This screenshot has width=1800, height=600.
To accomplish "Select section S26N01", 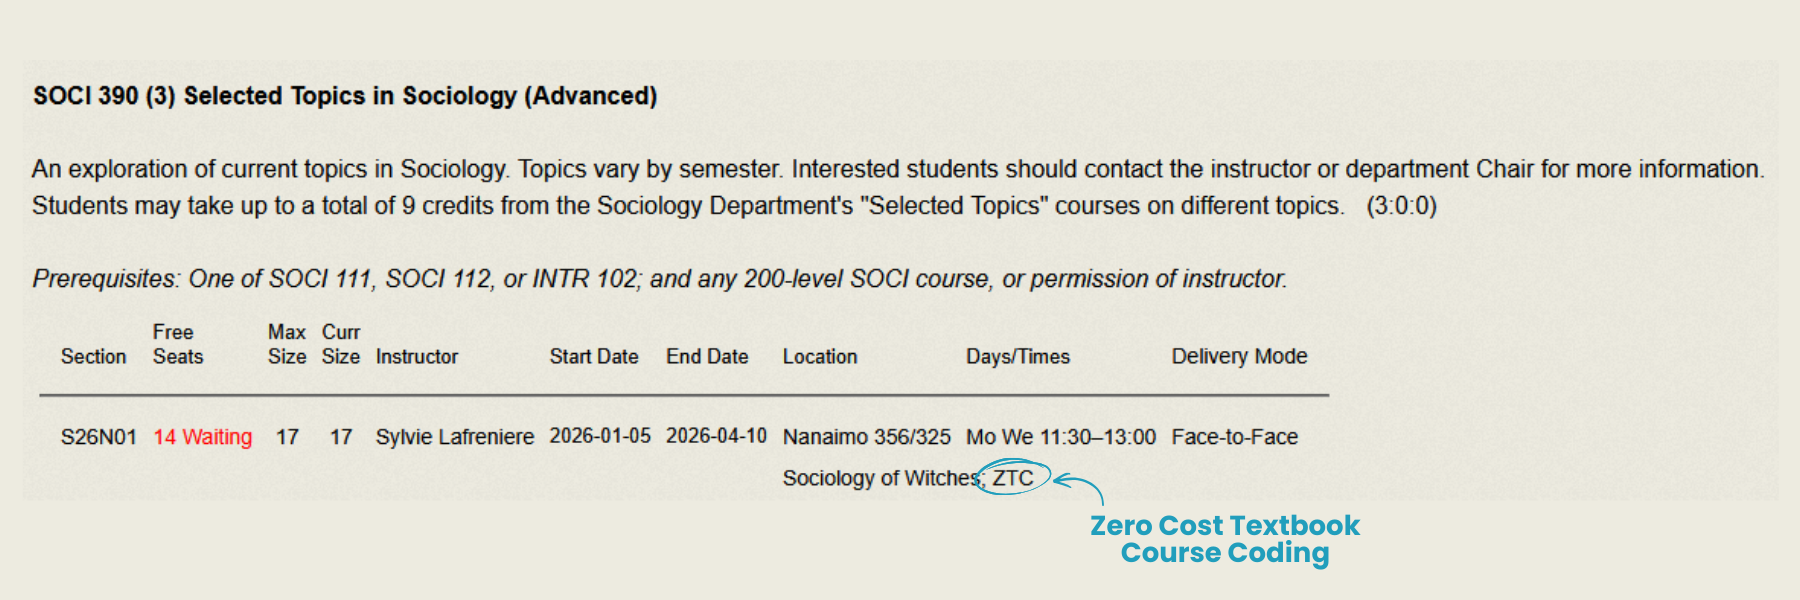I will click(x=98, y=437).
